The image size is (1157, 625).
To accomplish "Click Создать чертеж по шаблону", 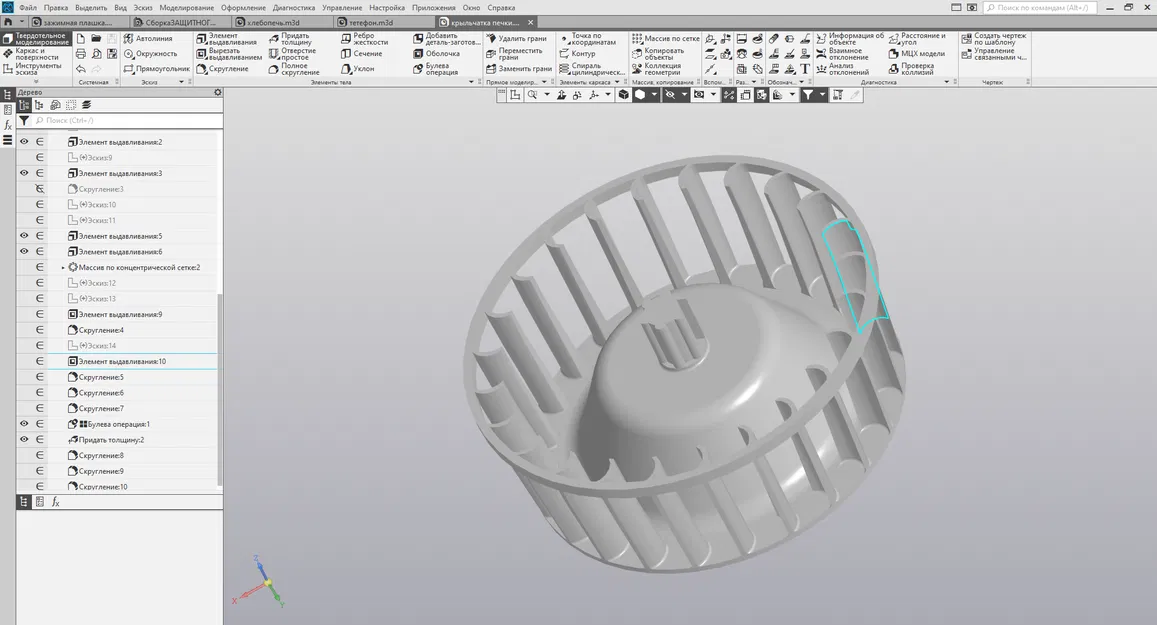I will 994,38.
